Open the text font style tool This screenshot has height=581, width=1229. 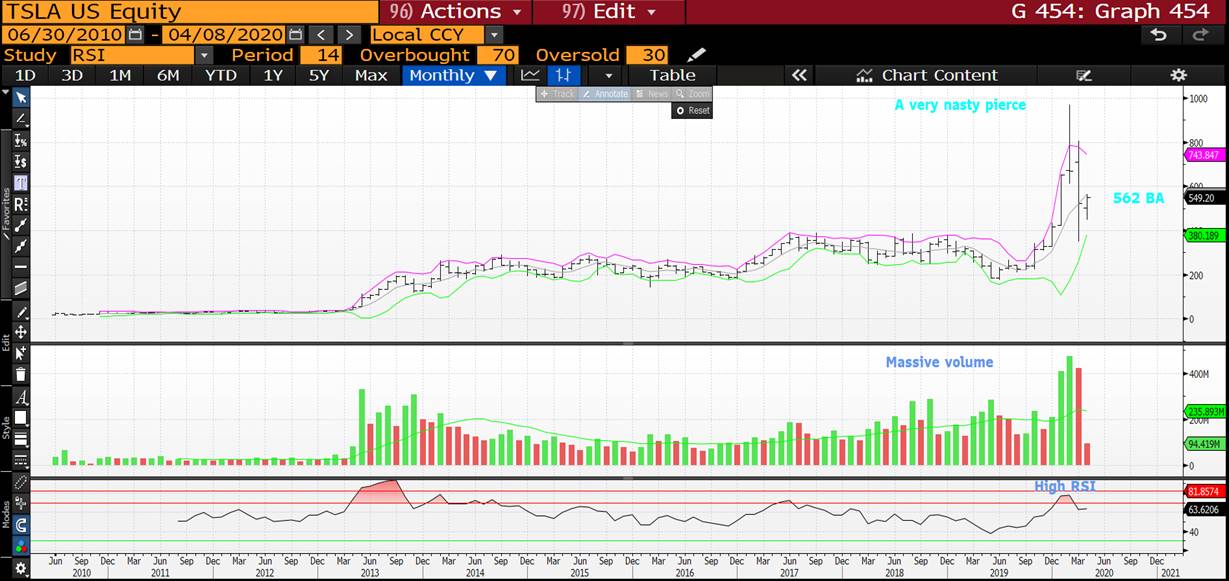click(x=20, y=397)
